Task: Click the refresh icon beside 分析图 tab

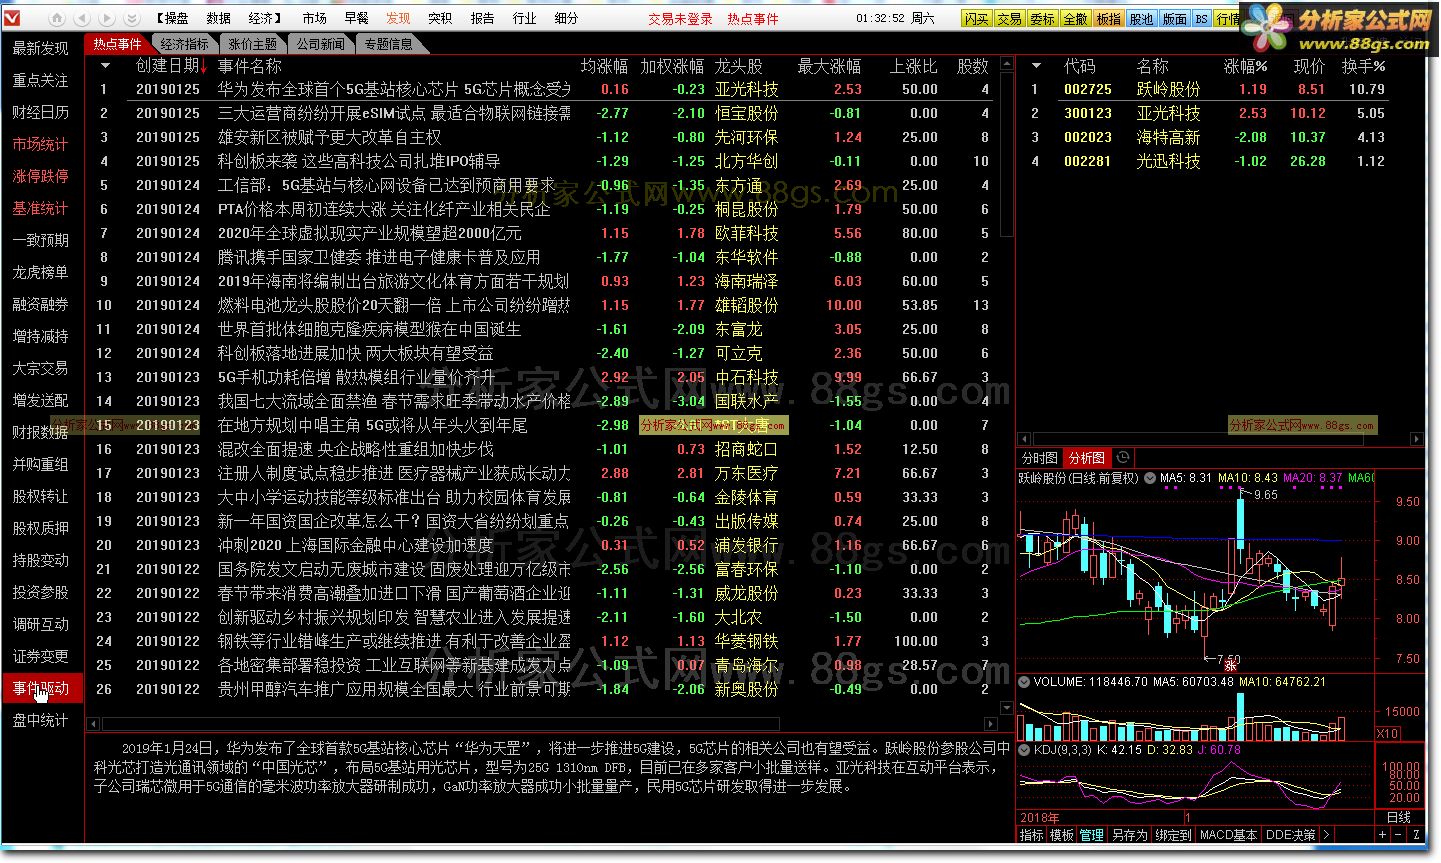Action: [x=1124, y=458]
